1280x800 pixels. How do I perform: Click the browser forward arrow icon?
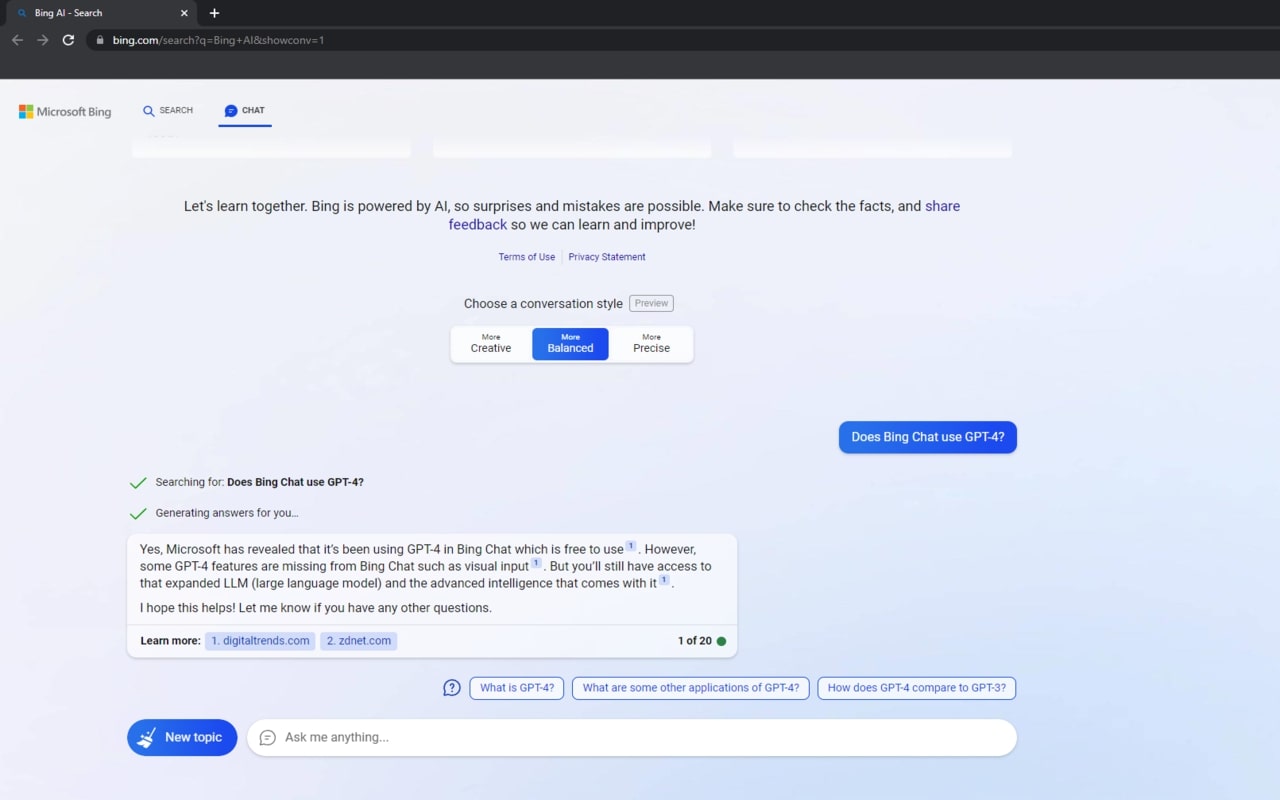pyautogui.click(x=42, y=40)
